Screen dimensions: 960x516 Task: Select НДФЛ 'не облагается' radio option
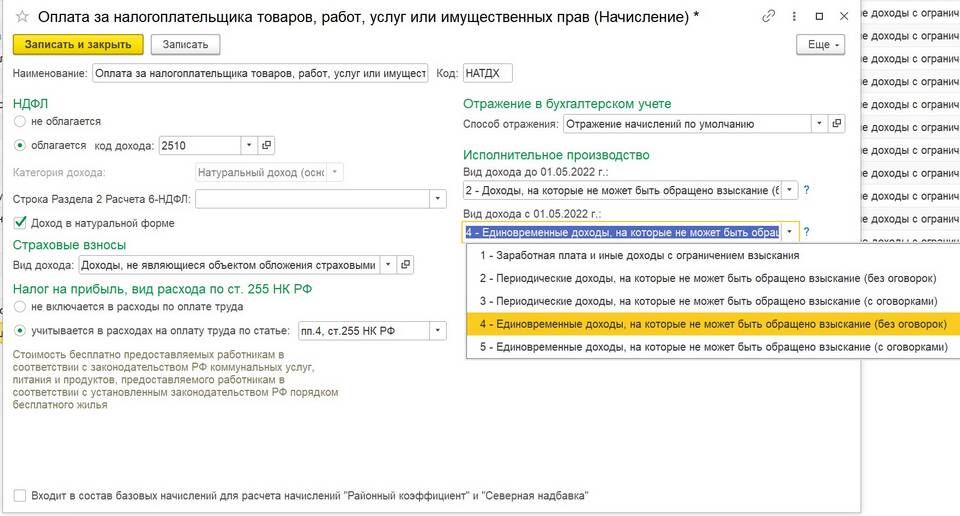(x=21, y=121)
